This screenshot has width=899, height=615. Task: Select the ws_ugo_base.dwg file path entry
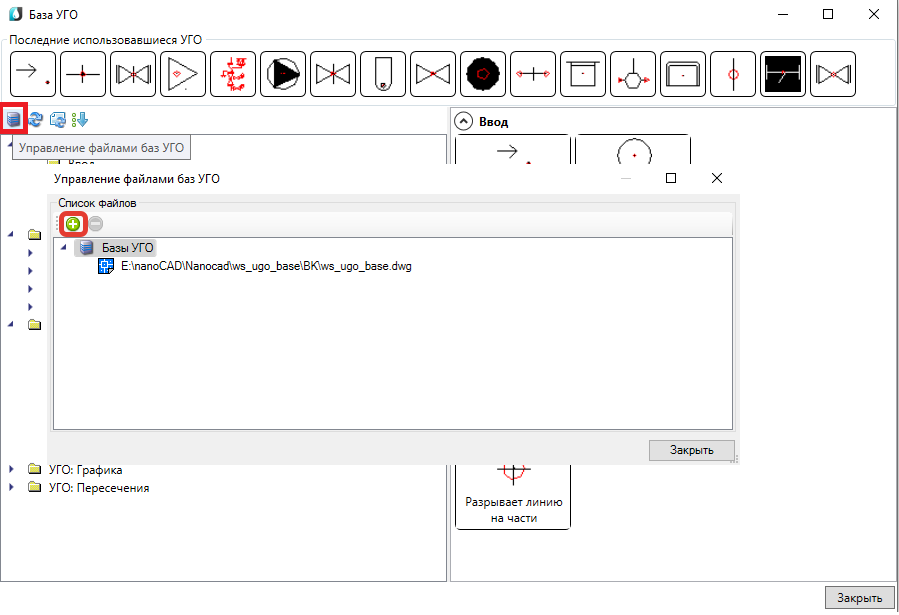267,266
